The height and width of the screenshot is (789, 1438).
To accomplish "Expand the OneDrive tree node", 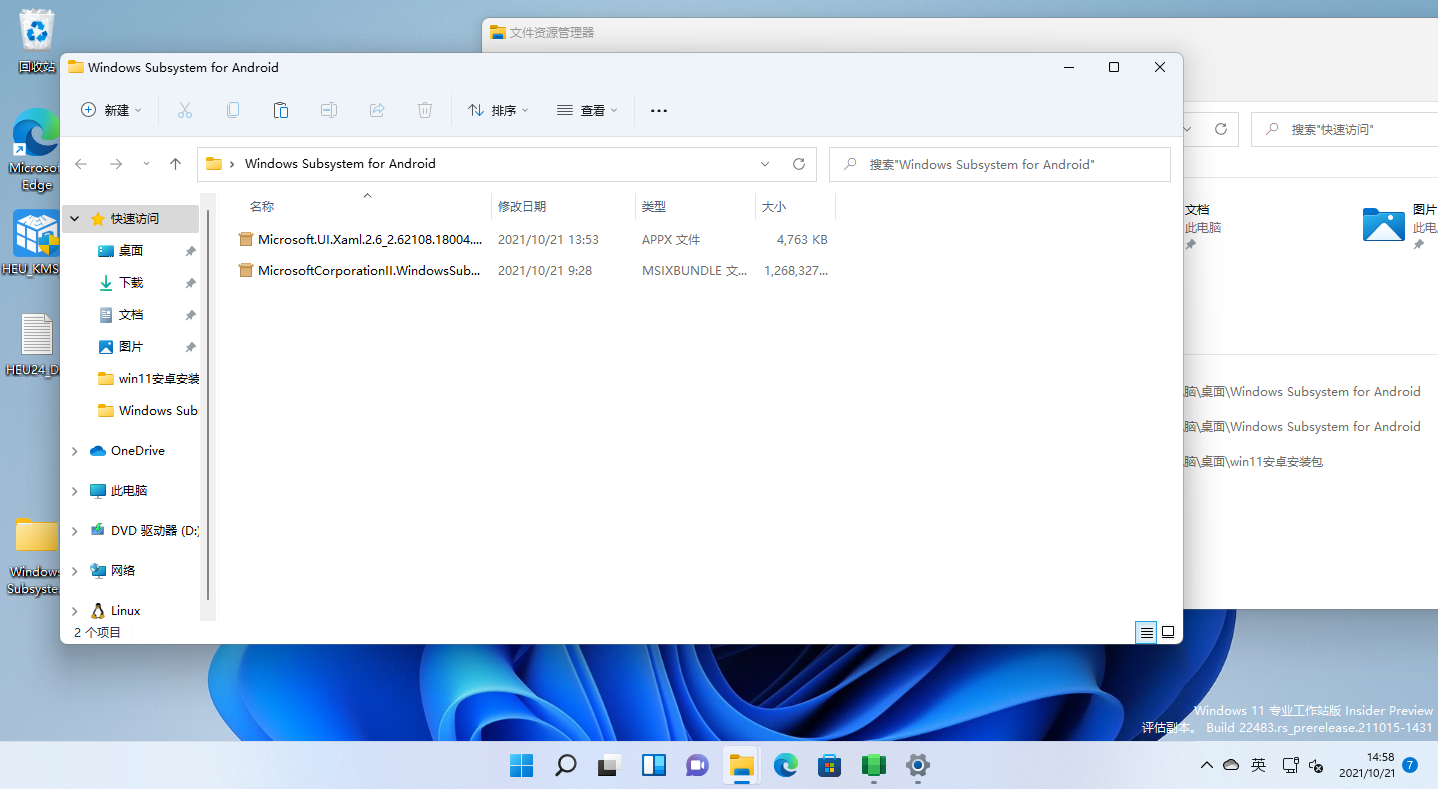I will click(75, 451).
